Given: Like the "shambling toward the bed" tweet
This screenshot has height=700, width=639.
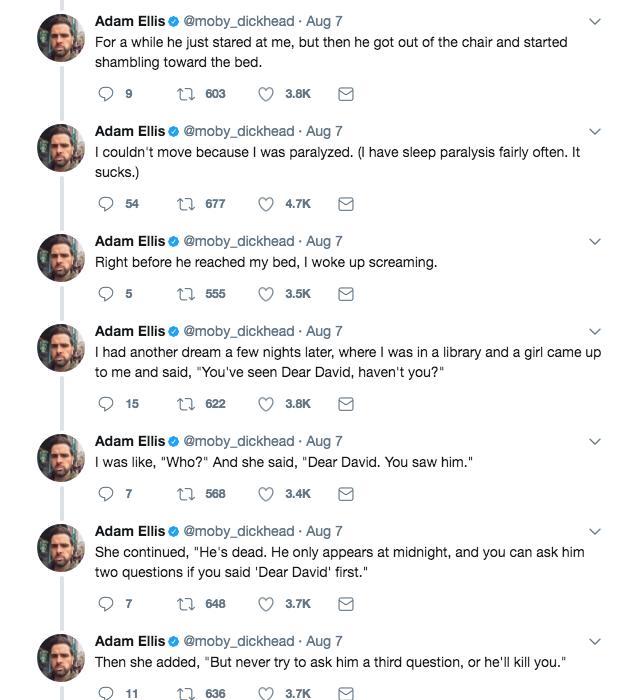Looking at the screenshot, I should (x=266, y=94).
